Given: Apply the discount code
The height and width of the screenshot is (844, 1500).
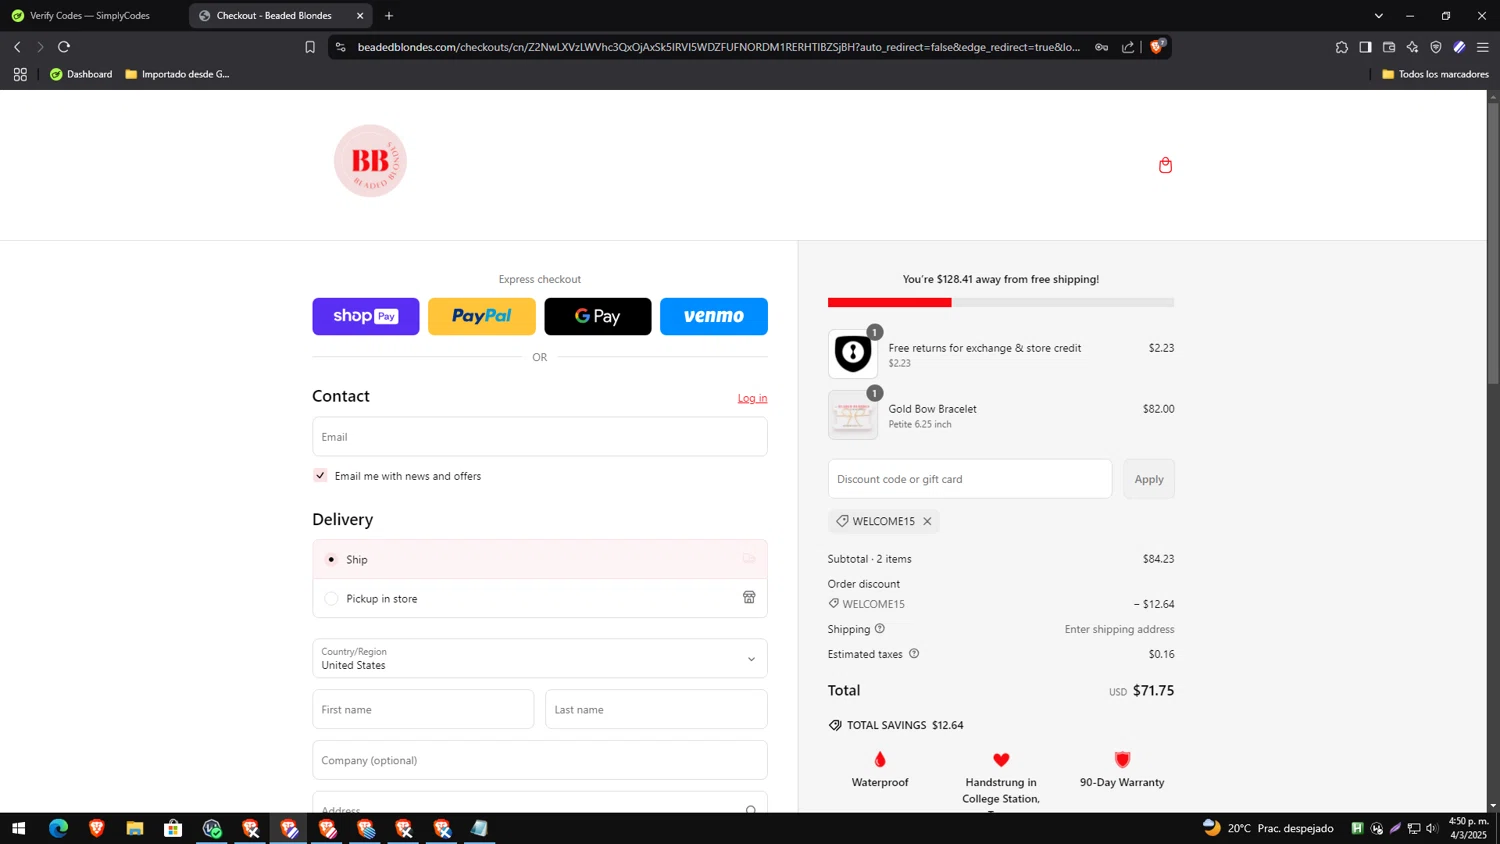Looking at the screenshot, I should coord(1149,479).
